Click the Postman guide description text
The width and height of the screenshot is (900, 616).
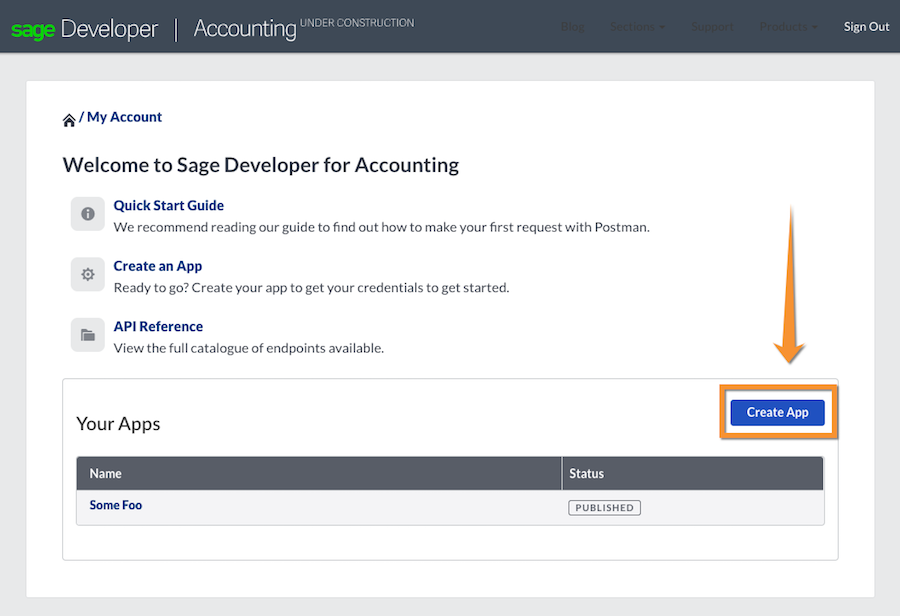(x=382, y=227)
